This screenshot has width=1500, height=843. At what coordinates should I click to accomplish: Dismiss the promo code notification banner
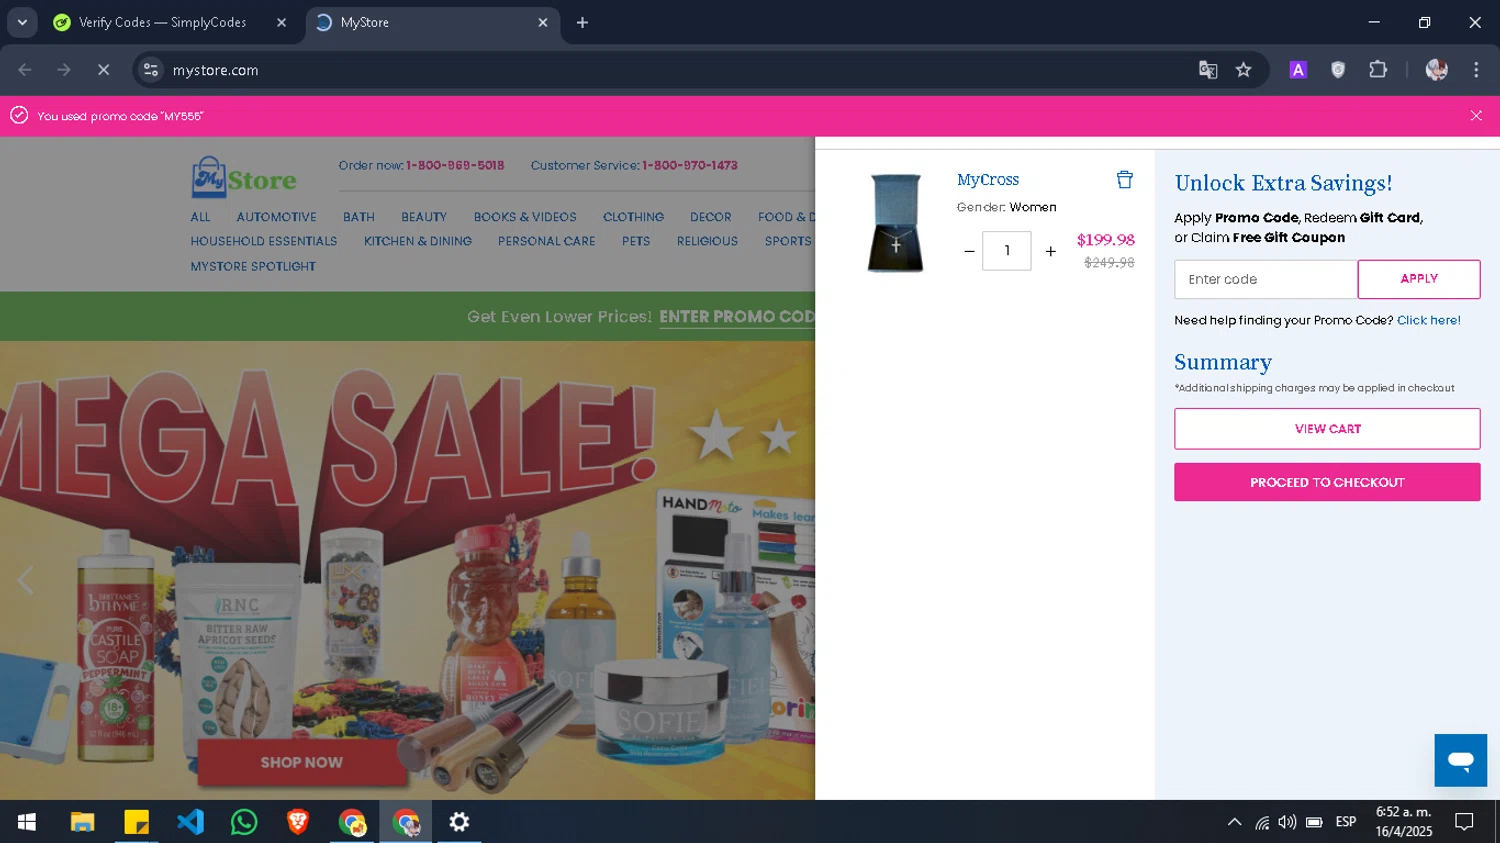[1476, 116]
